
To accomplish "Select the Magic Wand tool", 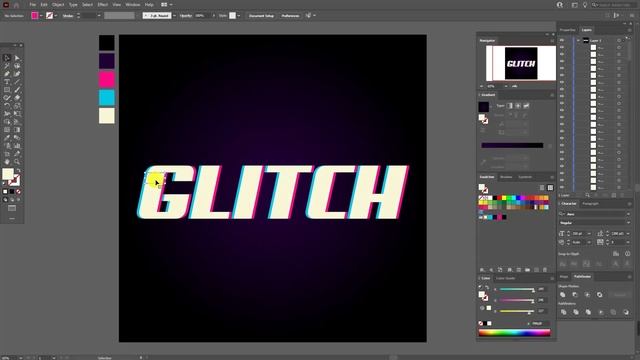I will tap(7, 66).
